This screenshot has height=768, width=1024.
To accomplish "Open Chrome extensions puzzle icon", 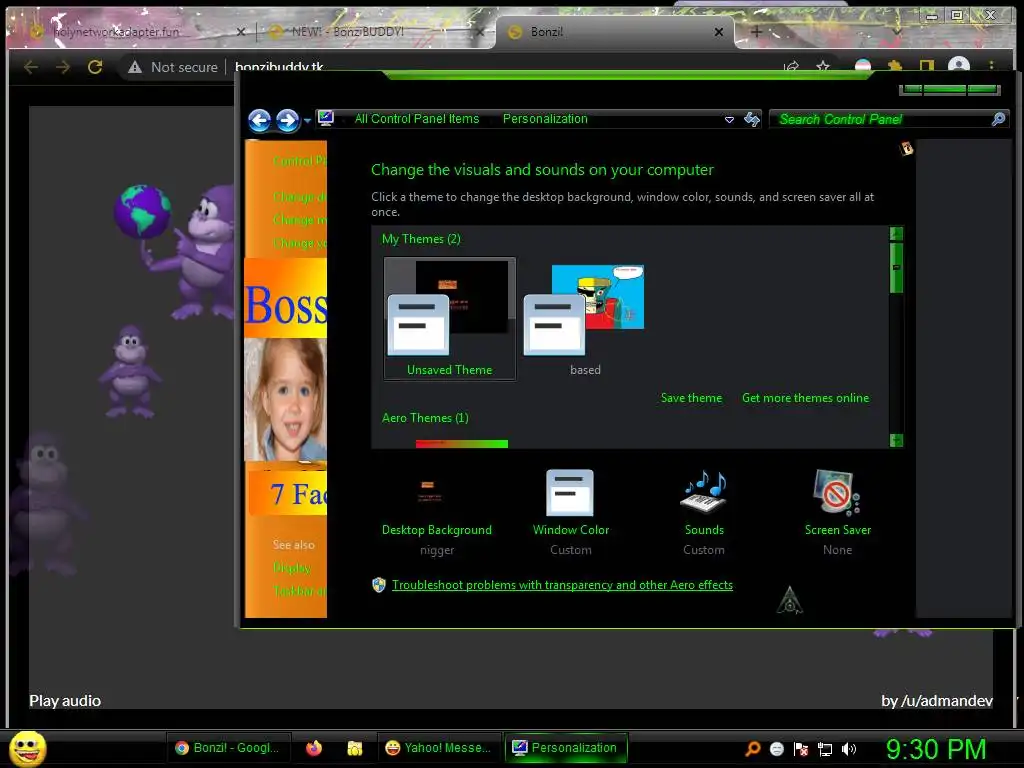I will (895, 66).
